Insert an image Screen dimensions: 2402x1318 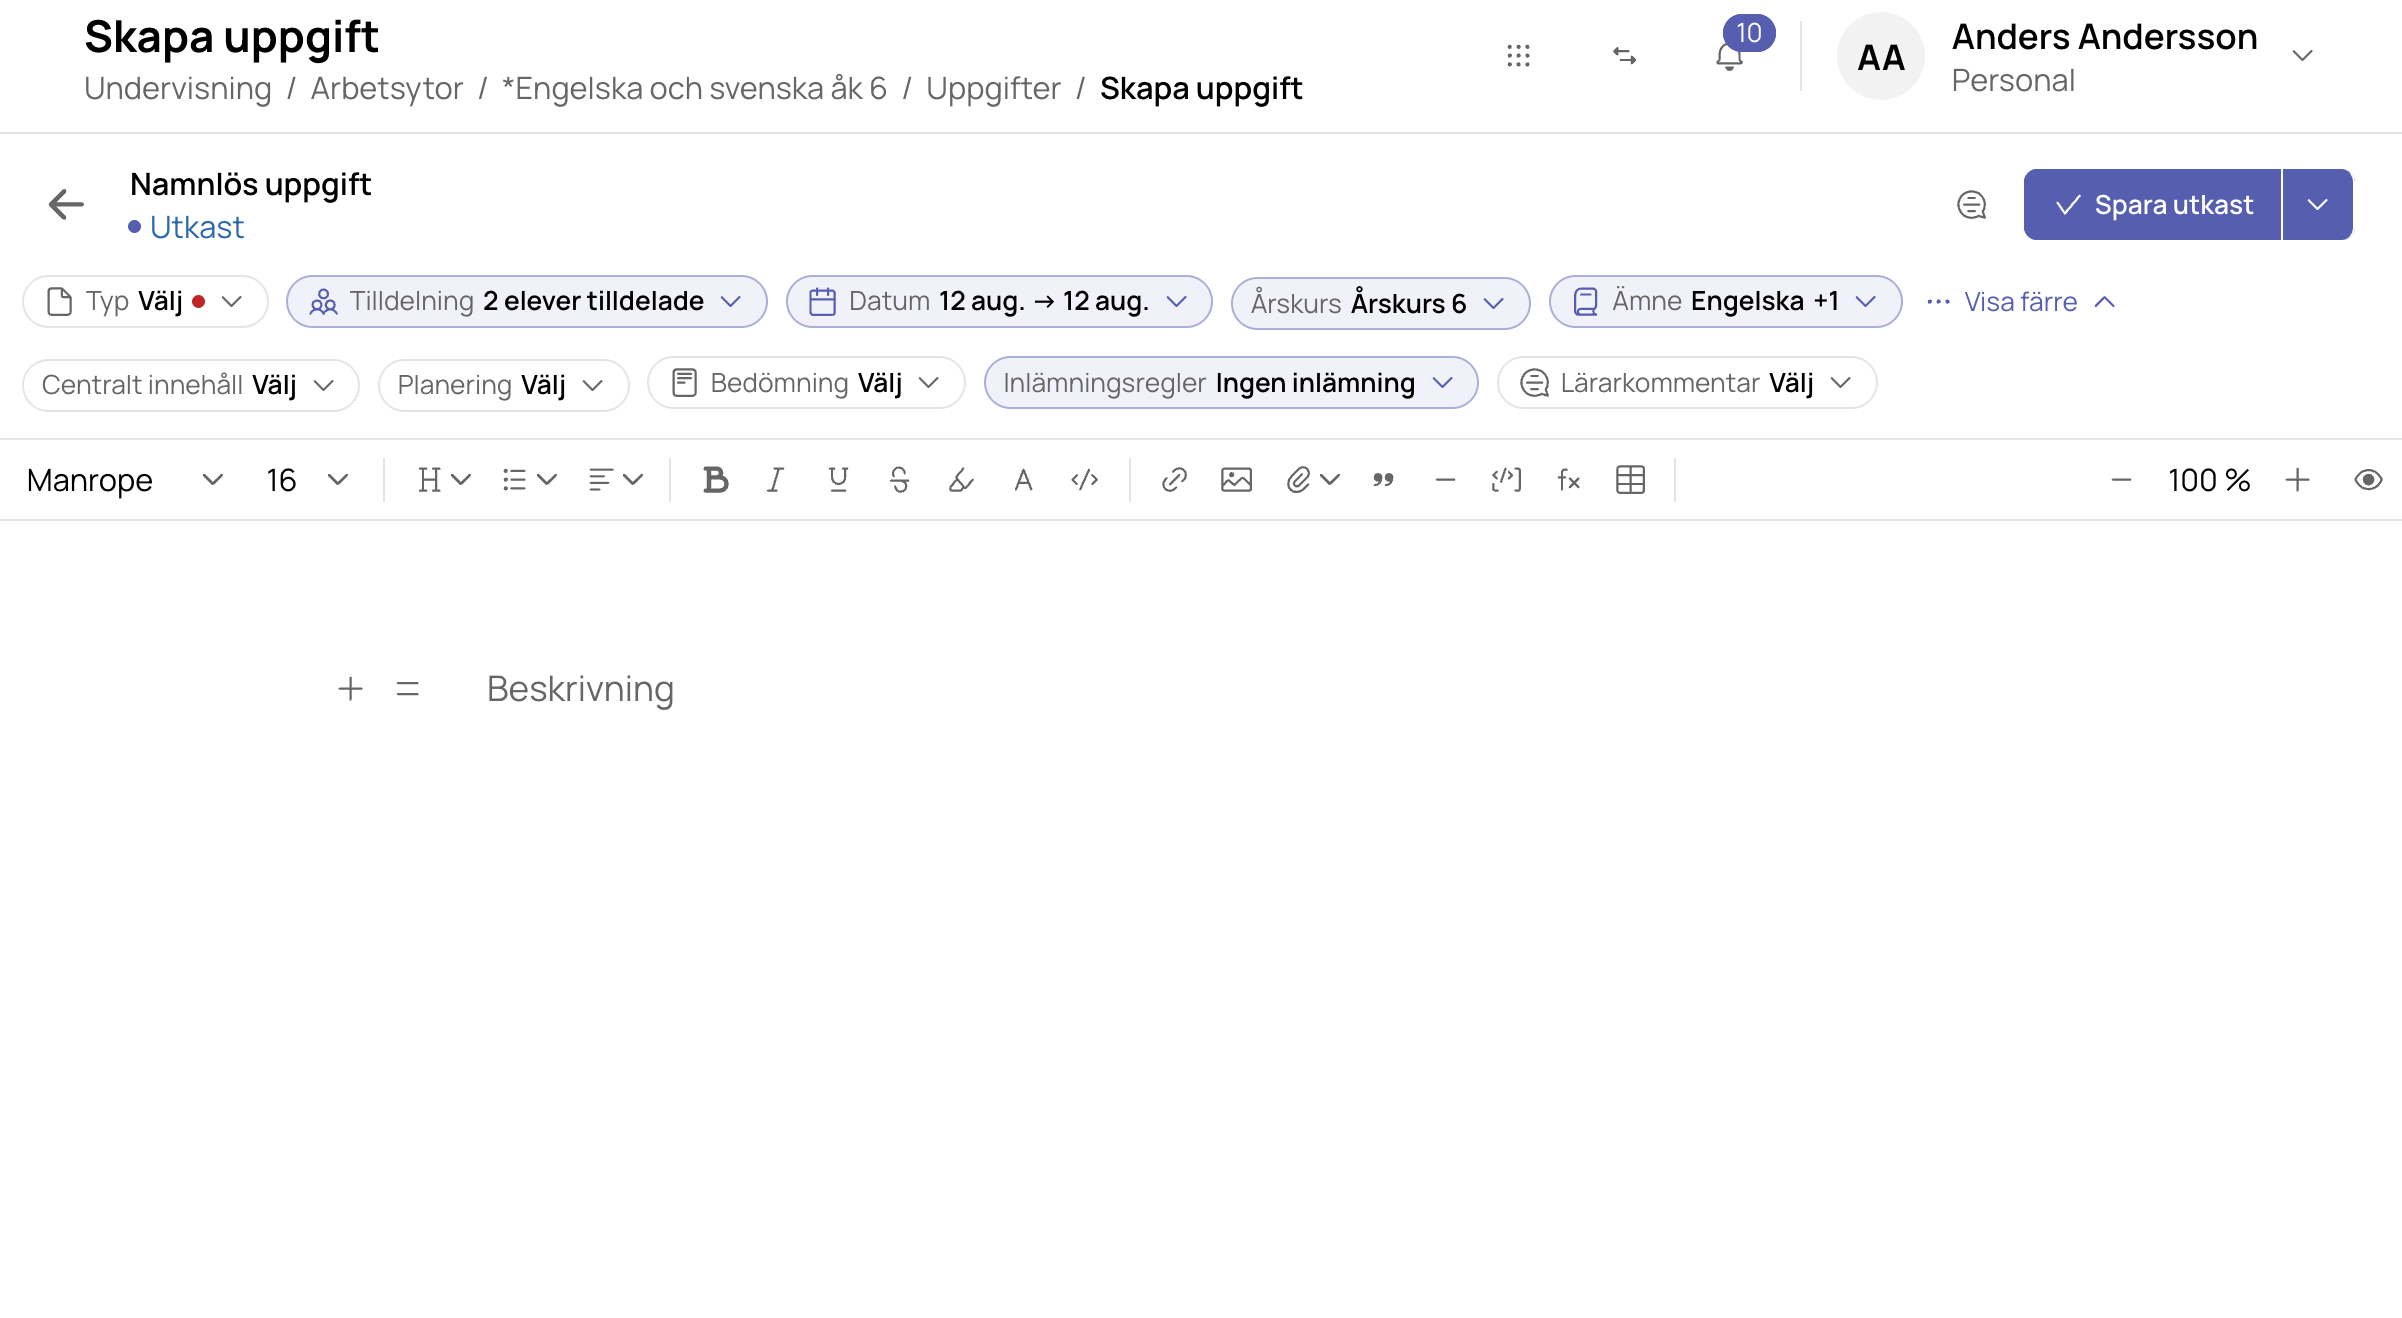(x=1236, y=481)
